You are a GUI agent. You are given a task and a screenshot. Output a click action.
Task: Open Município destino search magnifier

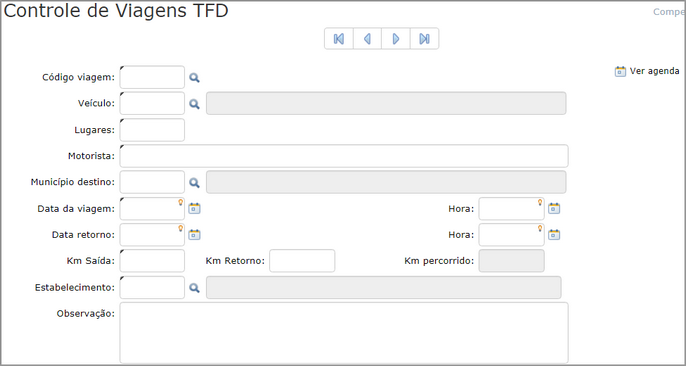[x=194, y=183]
